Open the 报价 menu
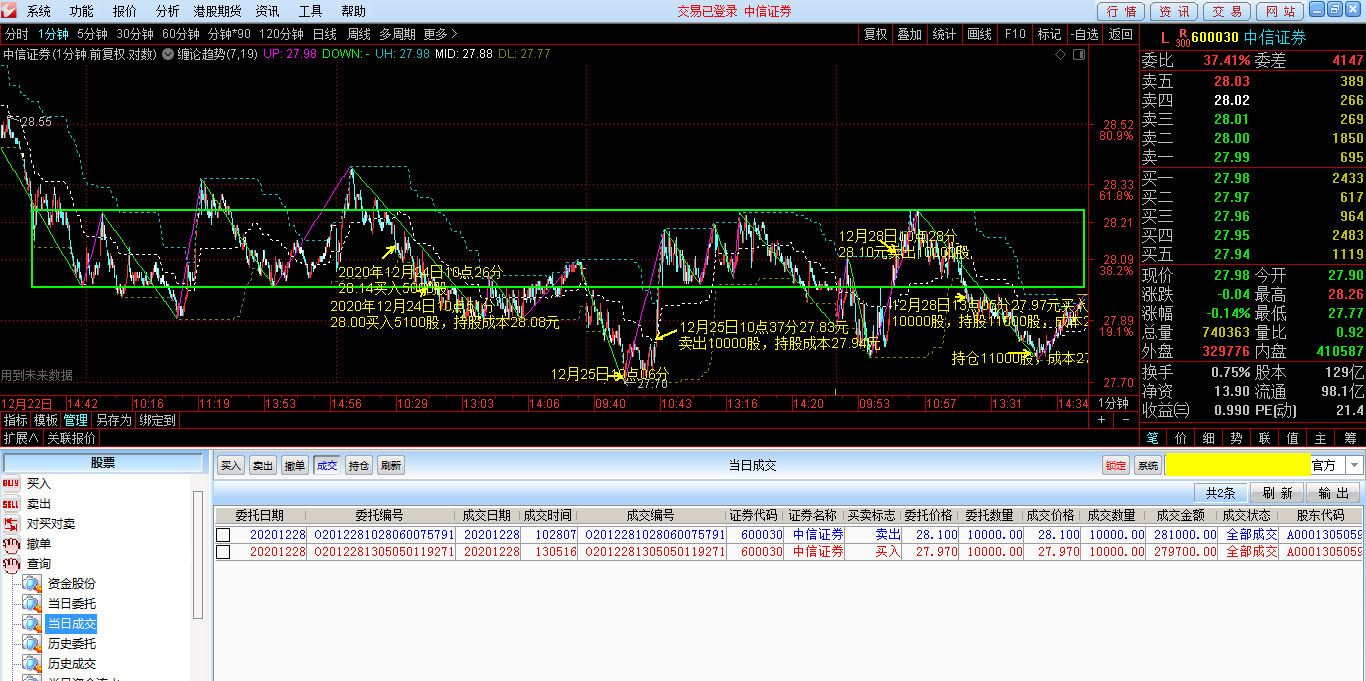Image resolution: width=1366 pixels, height=681 pixels. coord(125,11)
